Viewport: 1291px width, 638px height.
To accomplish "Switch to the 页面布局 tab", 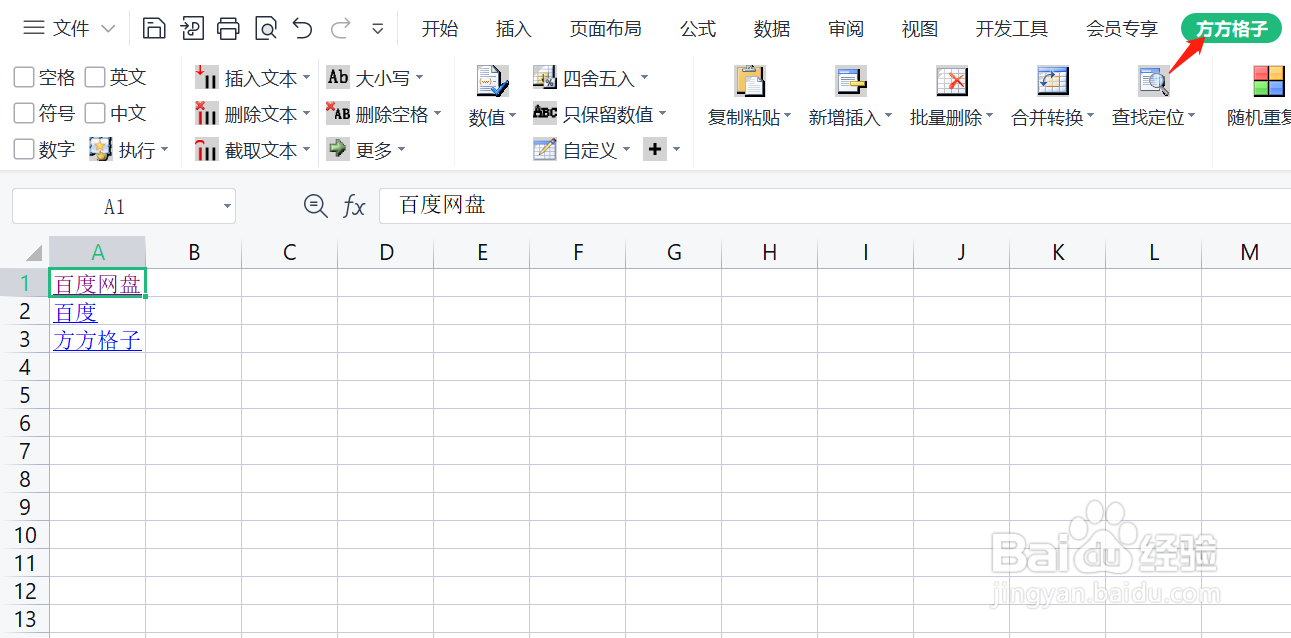I will tap(606, 29).
